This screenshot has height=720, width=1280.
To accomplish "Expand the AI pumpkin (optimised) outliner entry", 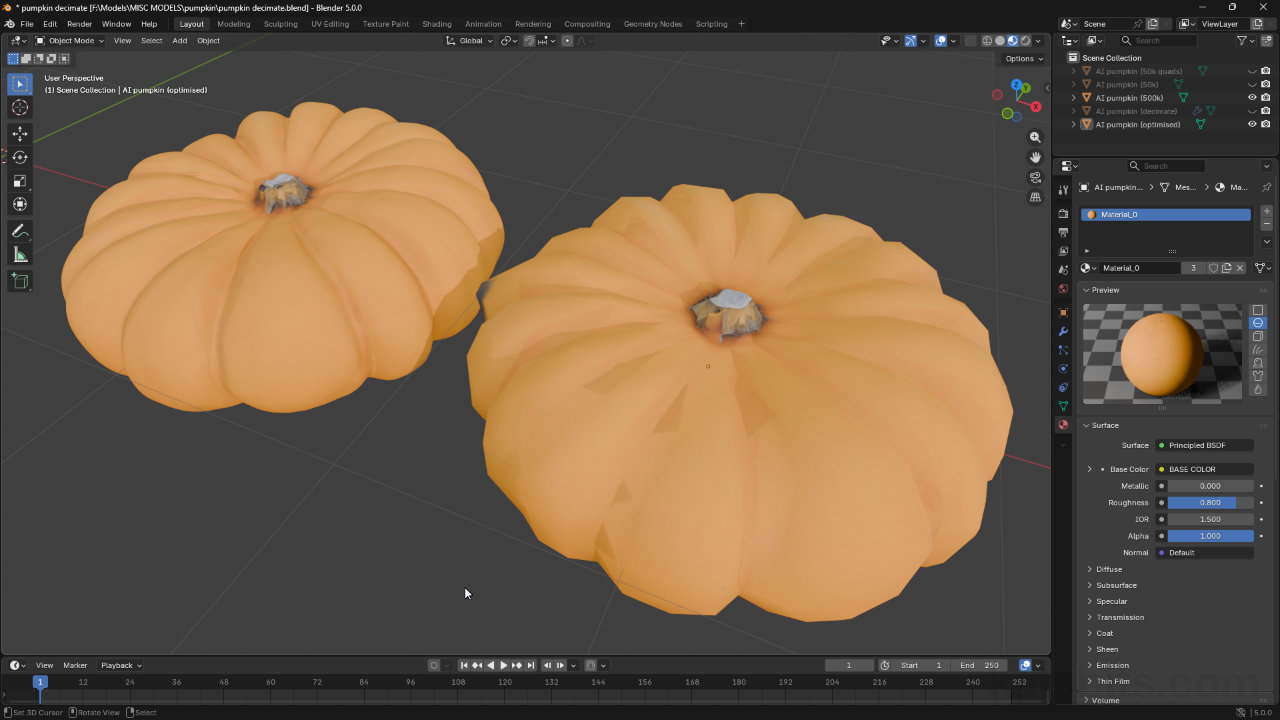I will pos(1076,124).
